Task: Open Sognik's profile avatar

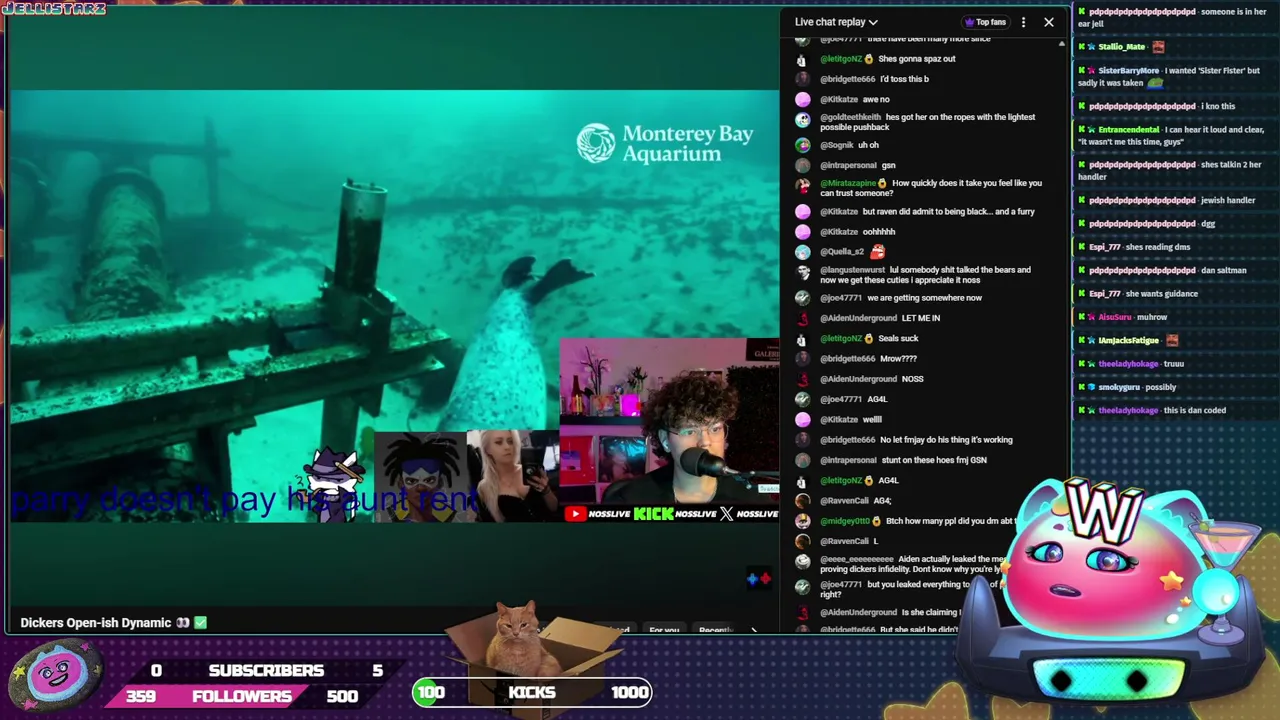Action: (x=802, y=145)
